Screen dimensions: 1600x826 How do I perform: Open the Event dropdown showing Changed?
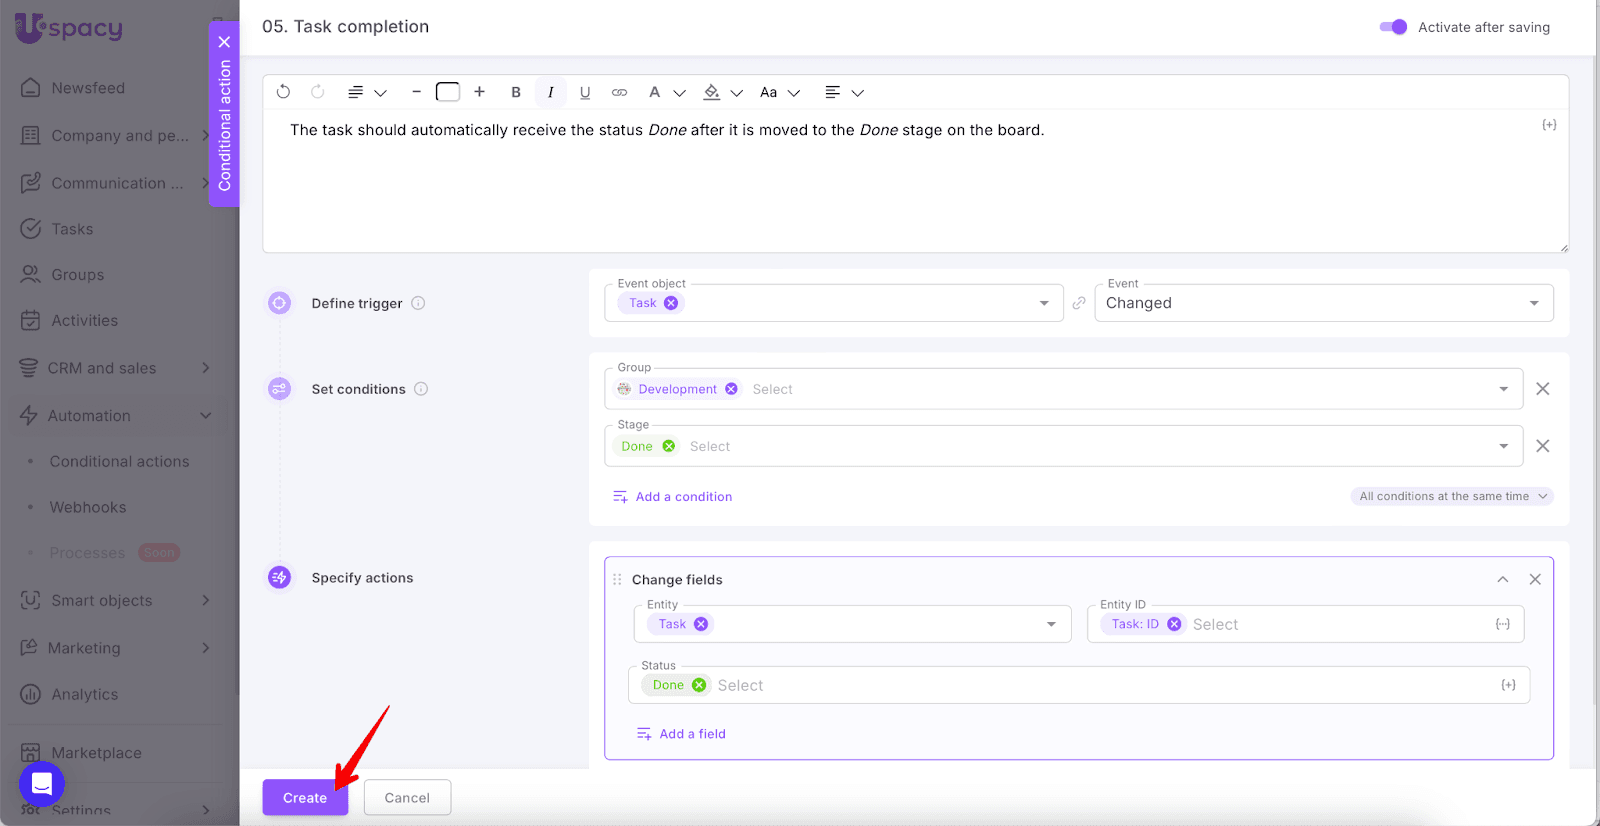point(1323,303)
